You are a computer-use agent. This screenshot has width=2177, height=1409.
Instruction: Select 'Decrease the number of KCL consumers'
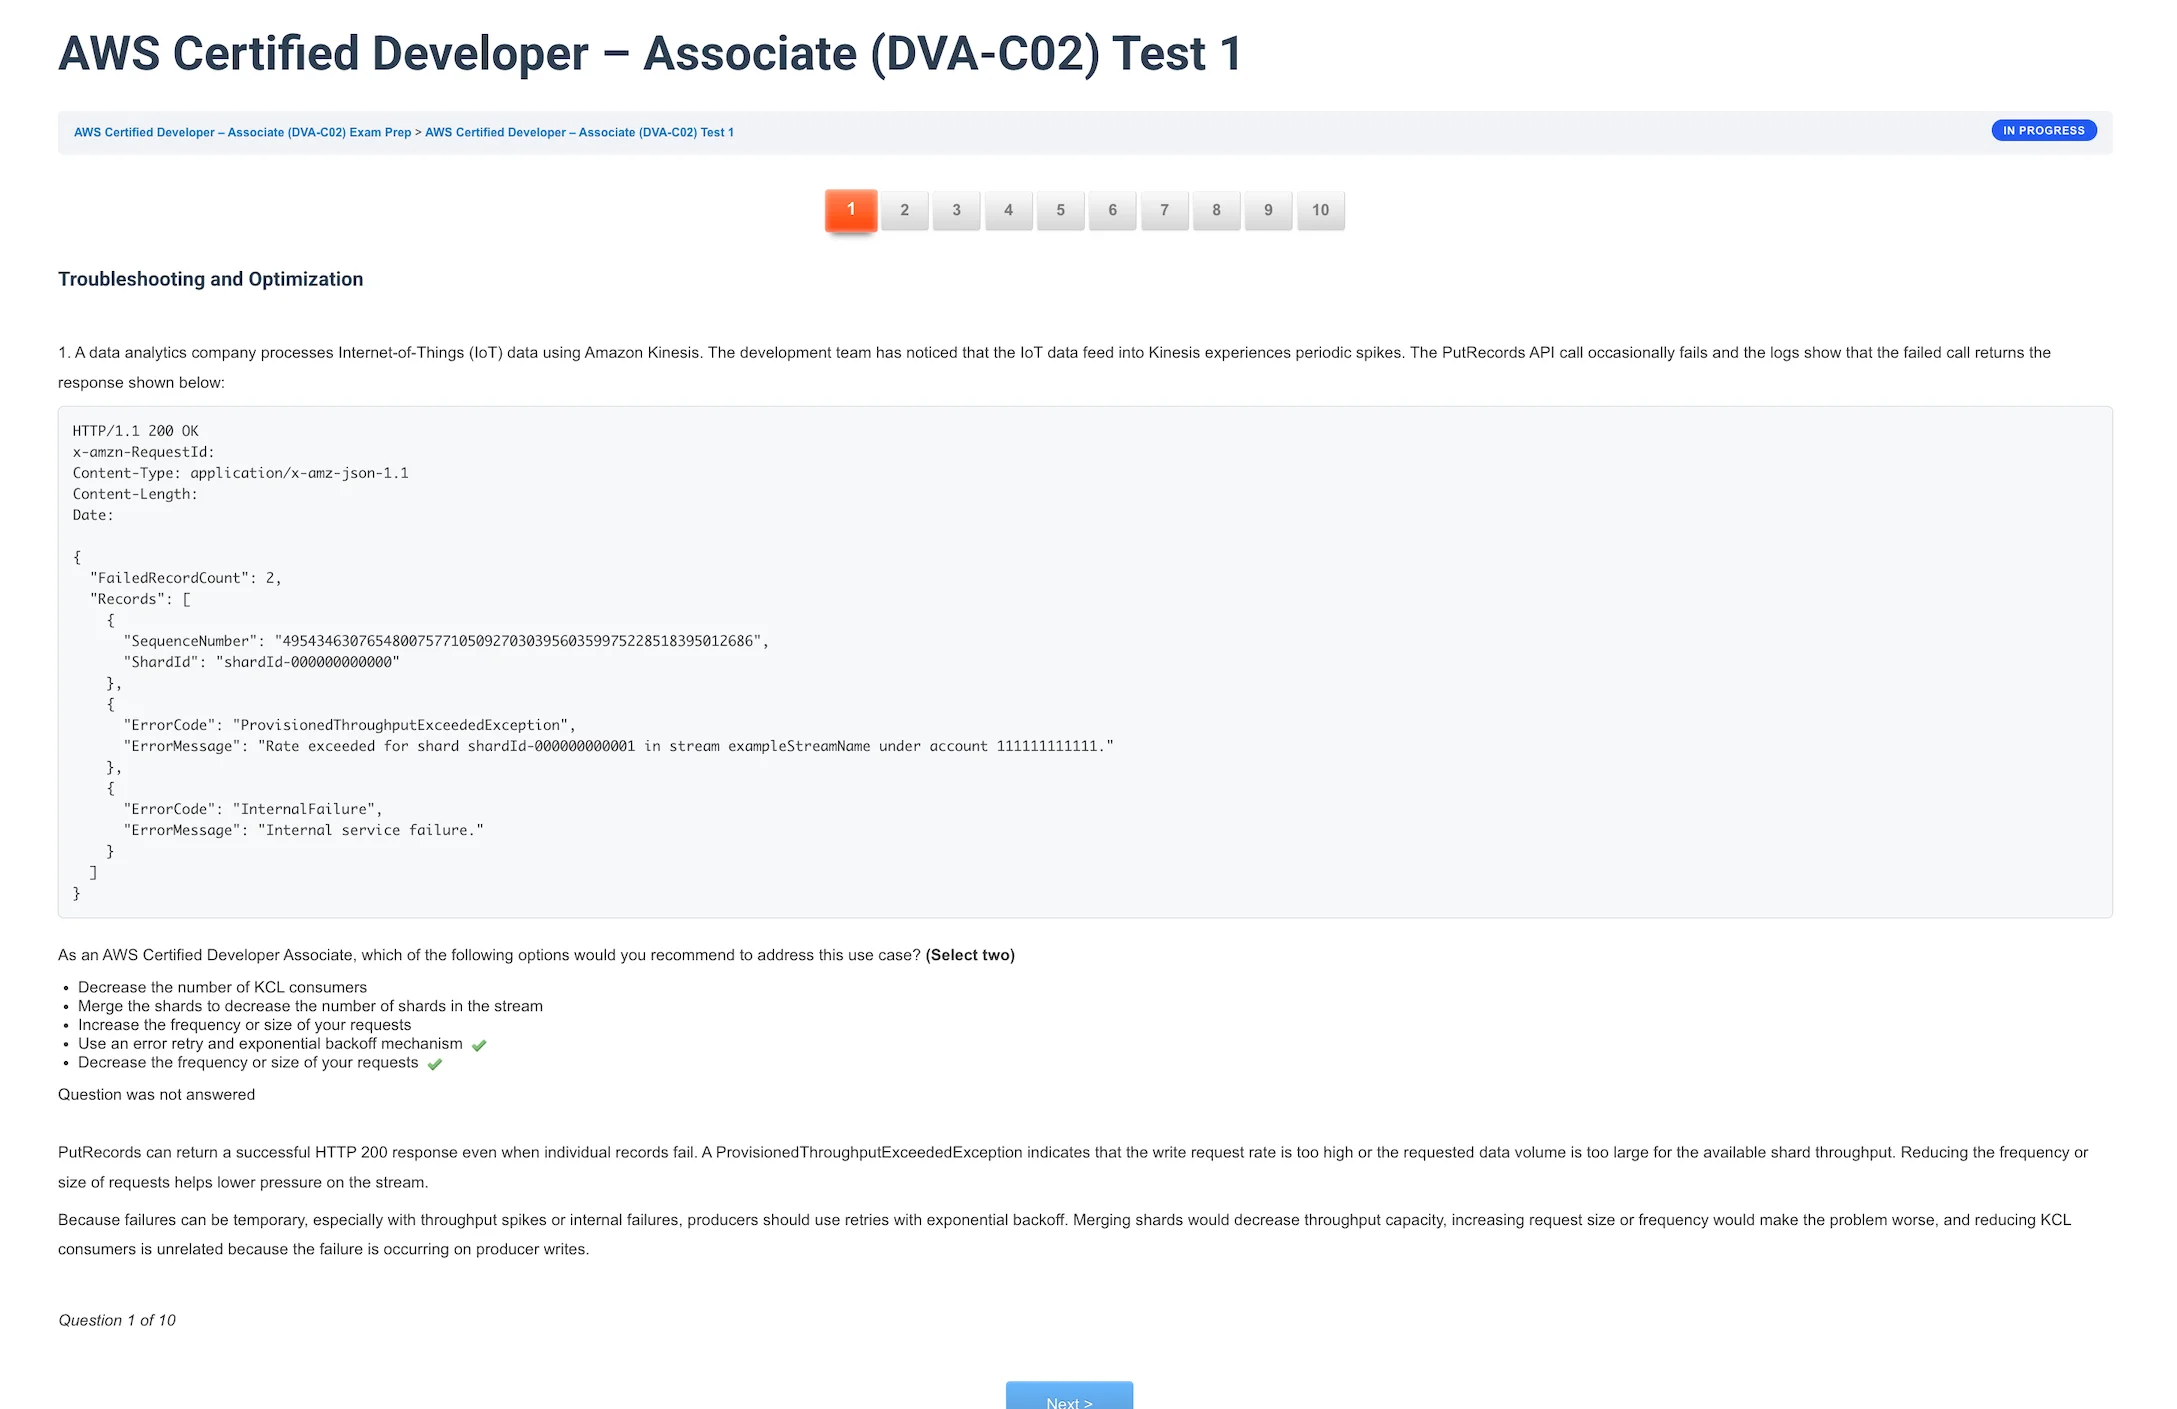[x=222, y=987]
